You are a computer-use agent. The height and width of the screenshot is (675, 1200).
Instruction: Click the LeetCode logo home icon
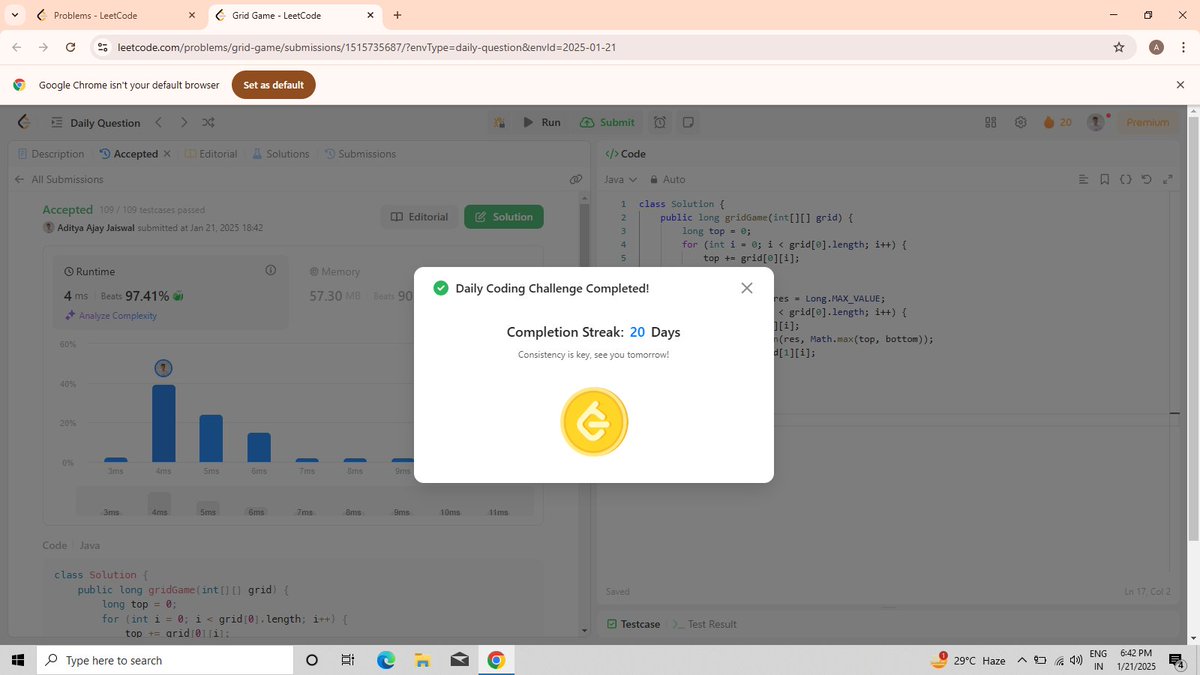(25, 122)
